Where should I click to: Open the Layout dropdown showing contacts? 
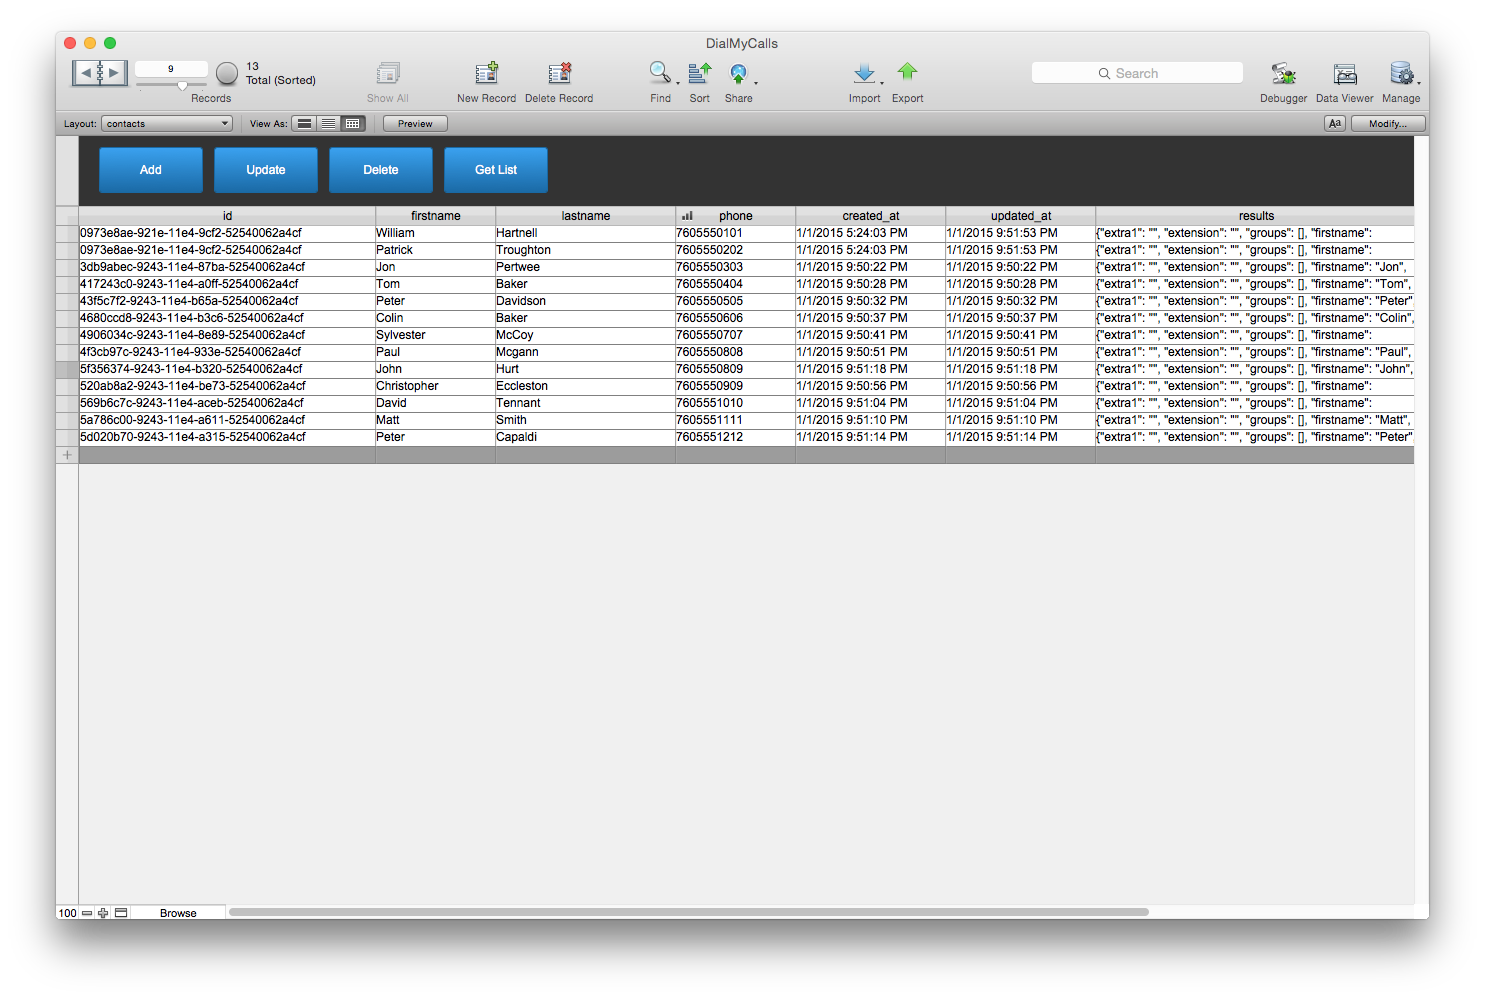click(x=167, y=124)
